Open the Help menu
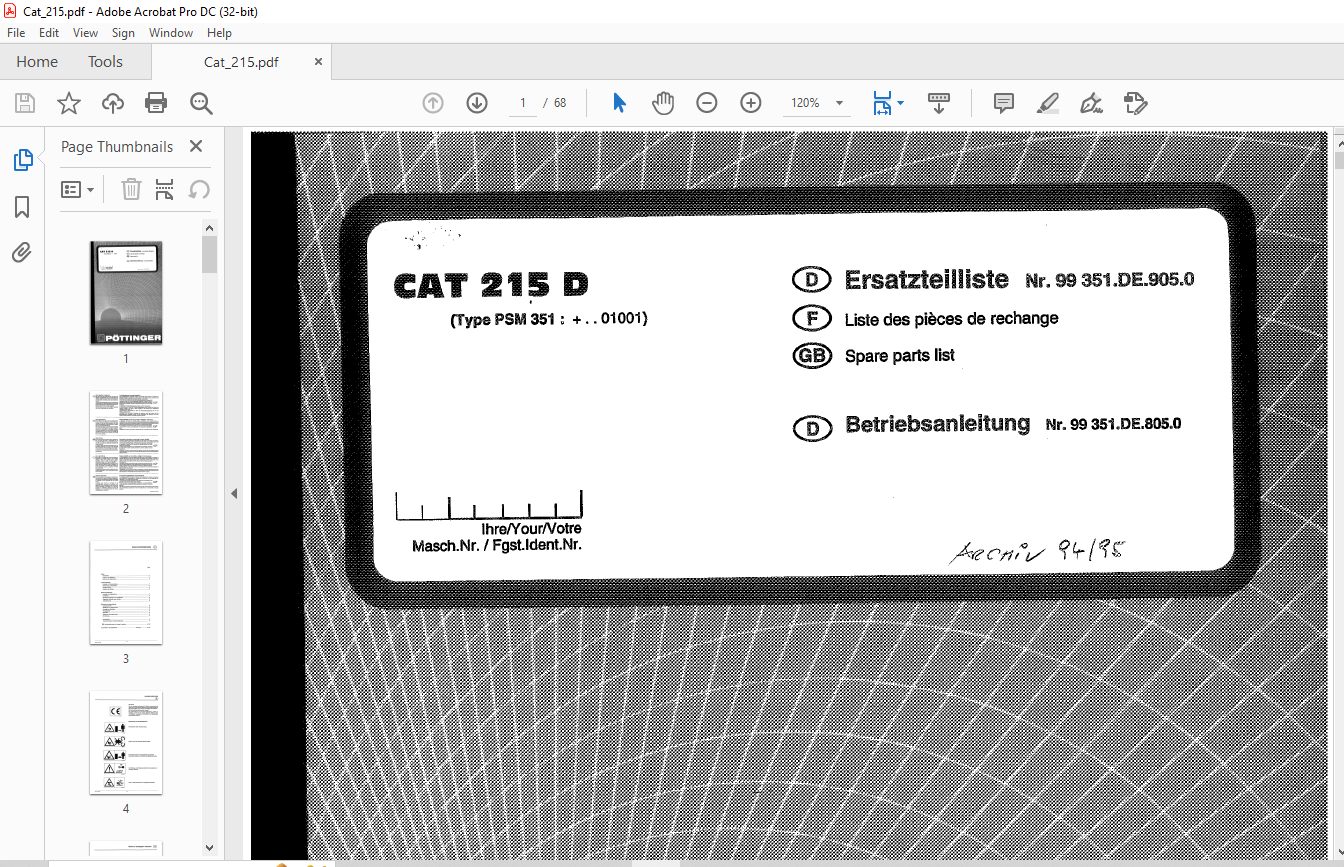The image size is (1344, 867). [x=219, y=33]
